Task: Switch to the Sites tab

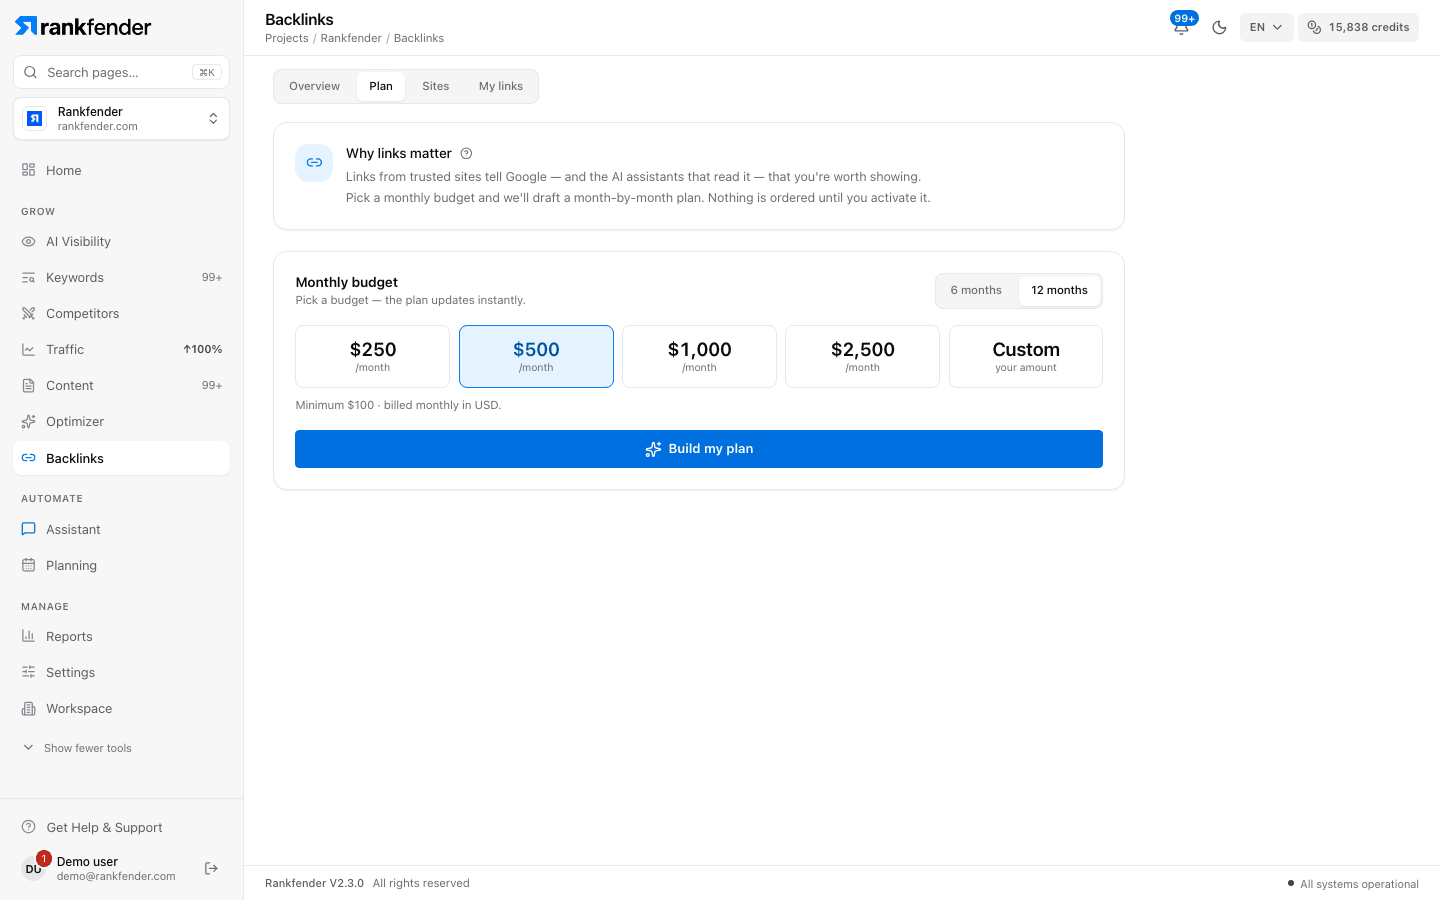Action: click(x=436, y=86)
